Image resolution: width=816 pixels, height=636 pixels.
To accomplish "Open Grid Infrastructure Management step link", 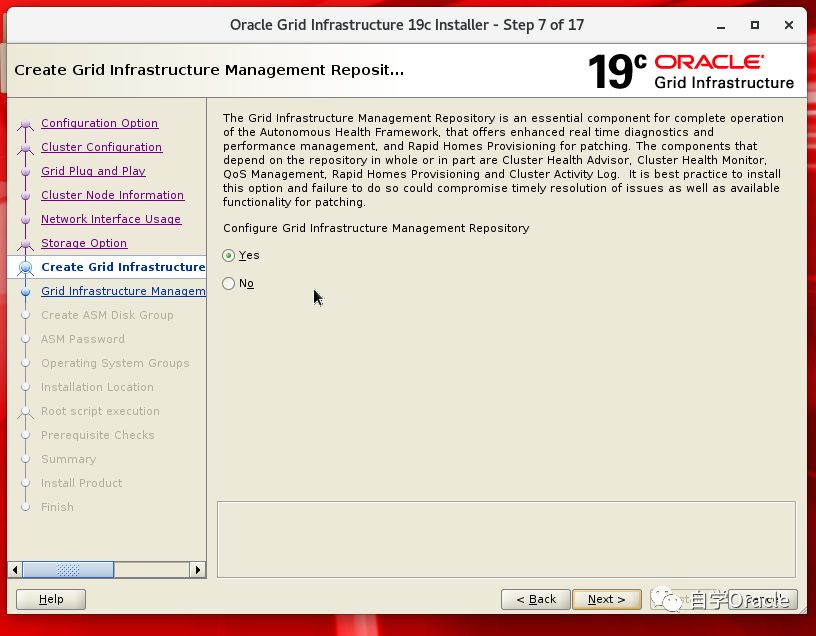I will point(123,291).
